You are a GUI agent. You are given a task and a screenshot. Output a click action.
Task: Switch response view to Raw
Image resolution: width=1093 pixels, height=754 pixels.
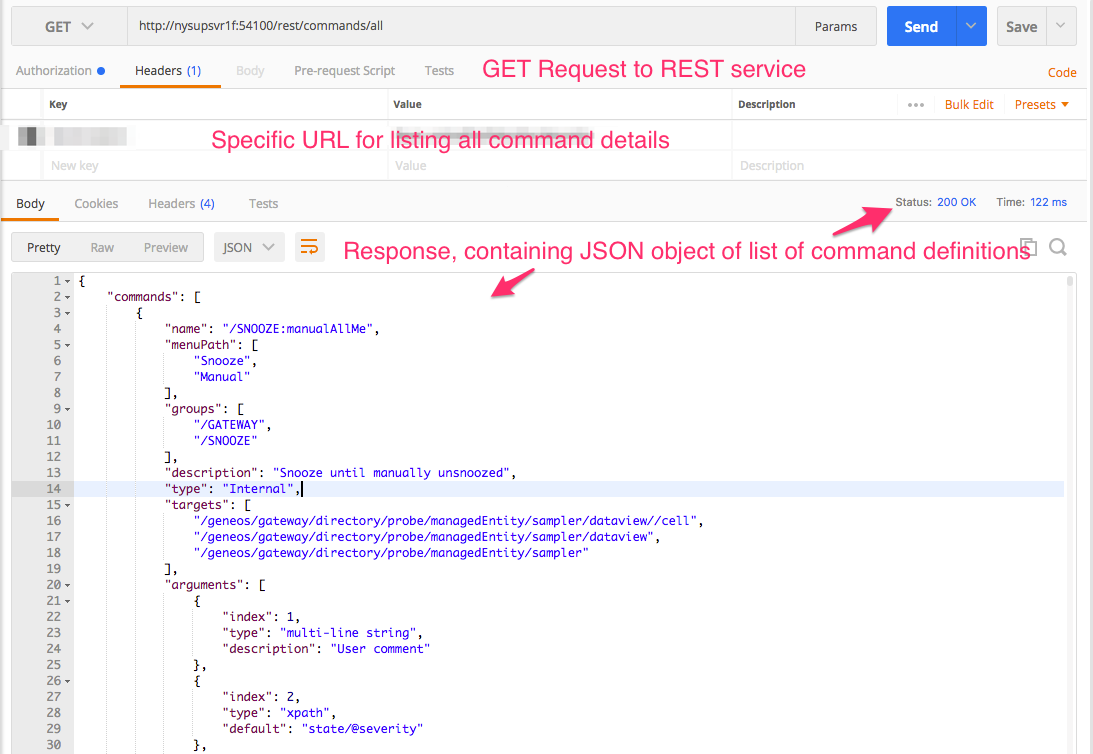tap(102, 248)
